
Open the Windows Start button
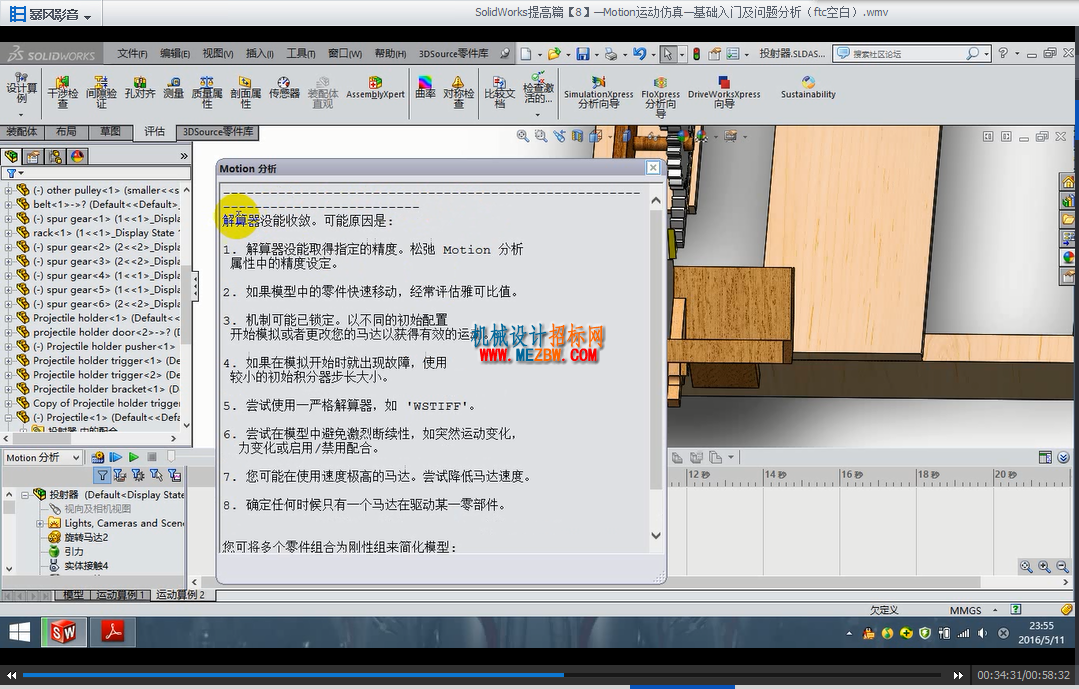coord(19,632)
